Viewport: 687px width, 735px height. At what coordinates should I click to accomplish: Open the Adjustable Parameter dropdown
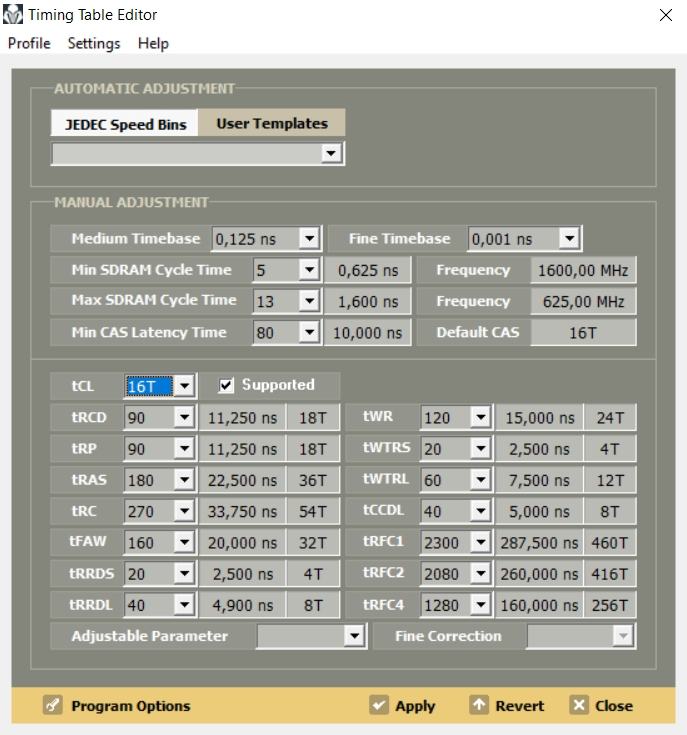coord(354,636)
